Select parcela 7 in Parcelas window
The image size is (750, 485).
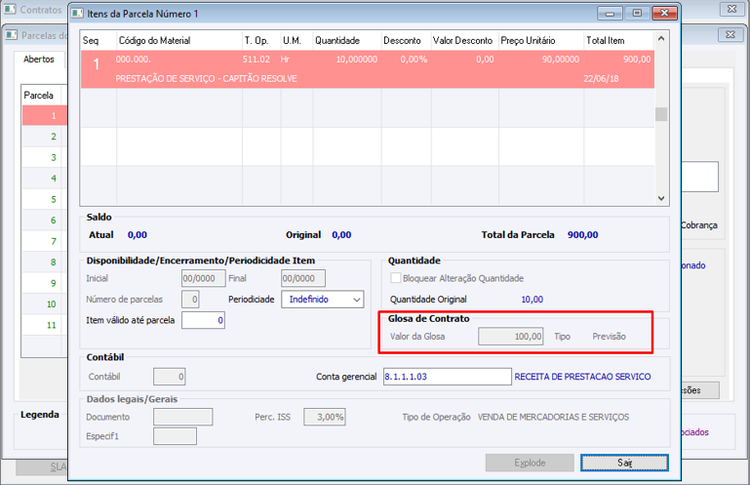point(44,241)
